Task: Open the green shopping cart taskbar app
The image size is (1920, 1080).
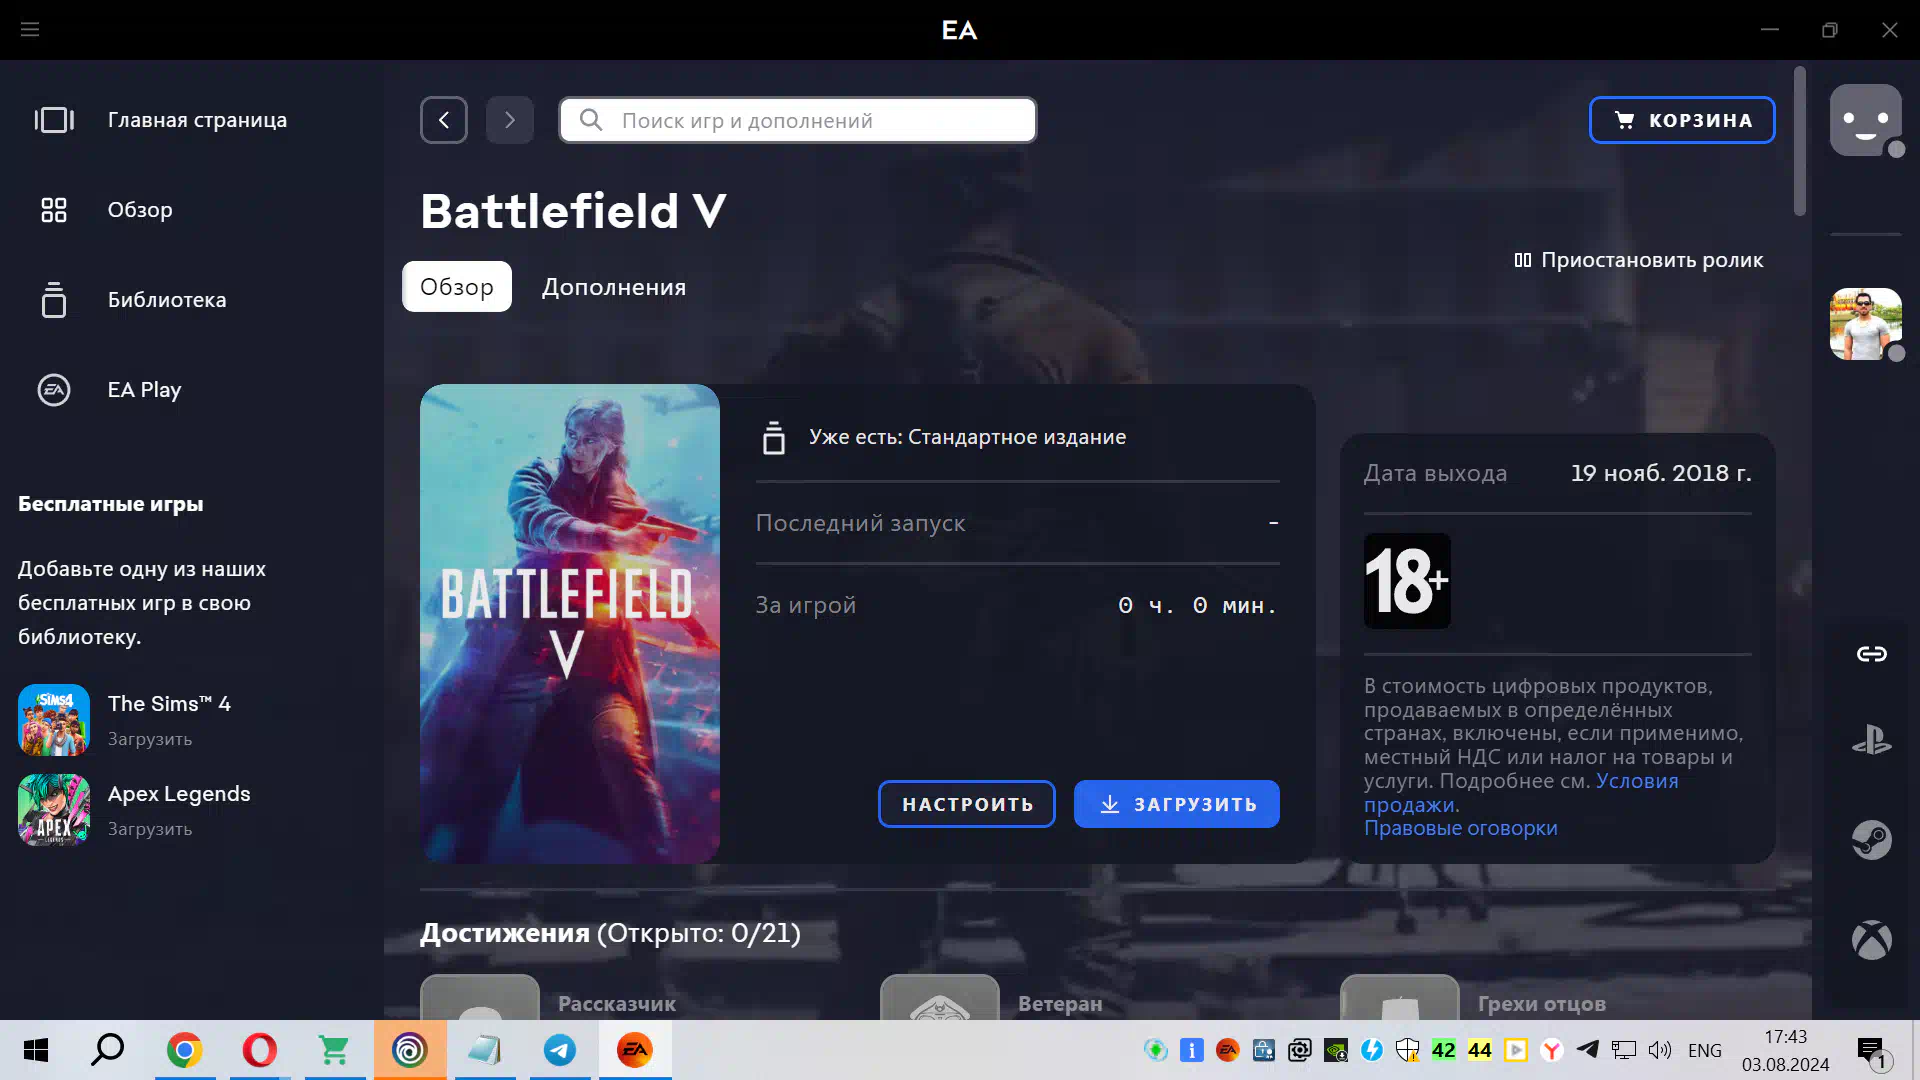Action: click(x=334, y=1050)
